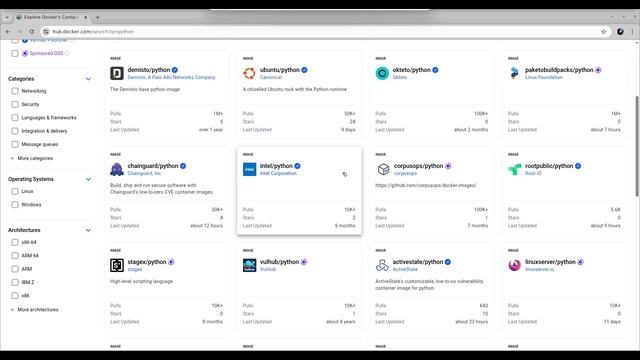Click the Ubuntu logo on ubuntu/python card

pyautogui.click(x=249, y=73)
